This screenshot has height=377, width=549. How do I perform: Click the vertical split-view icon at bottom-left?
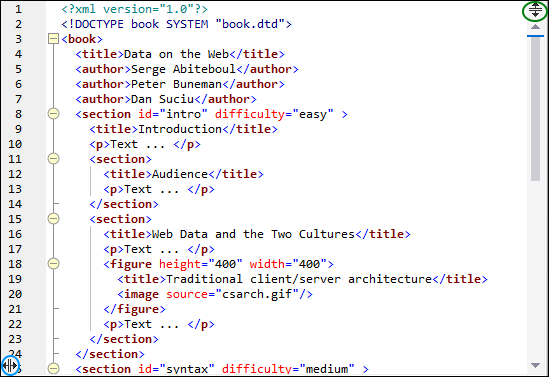[9, 366]
